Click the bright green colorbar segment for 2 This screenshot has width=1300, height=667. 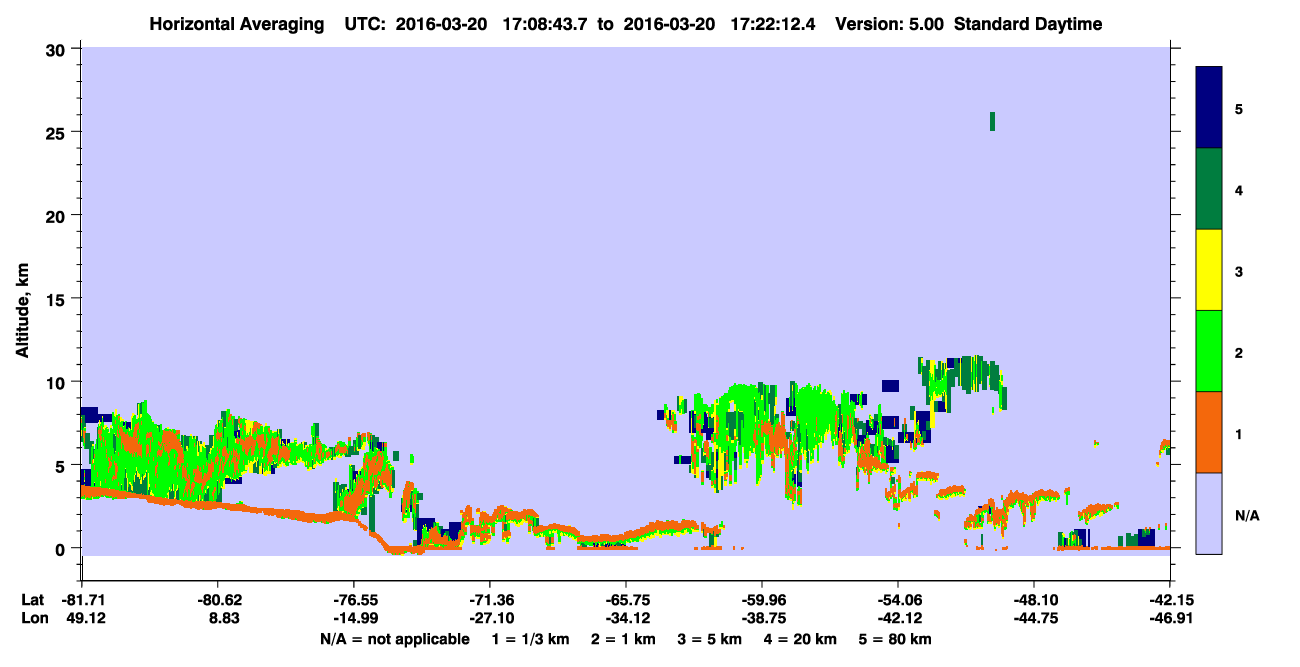1209,351
